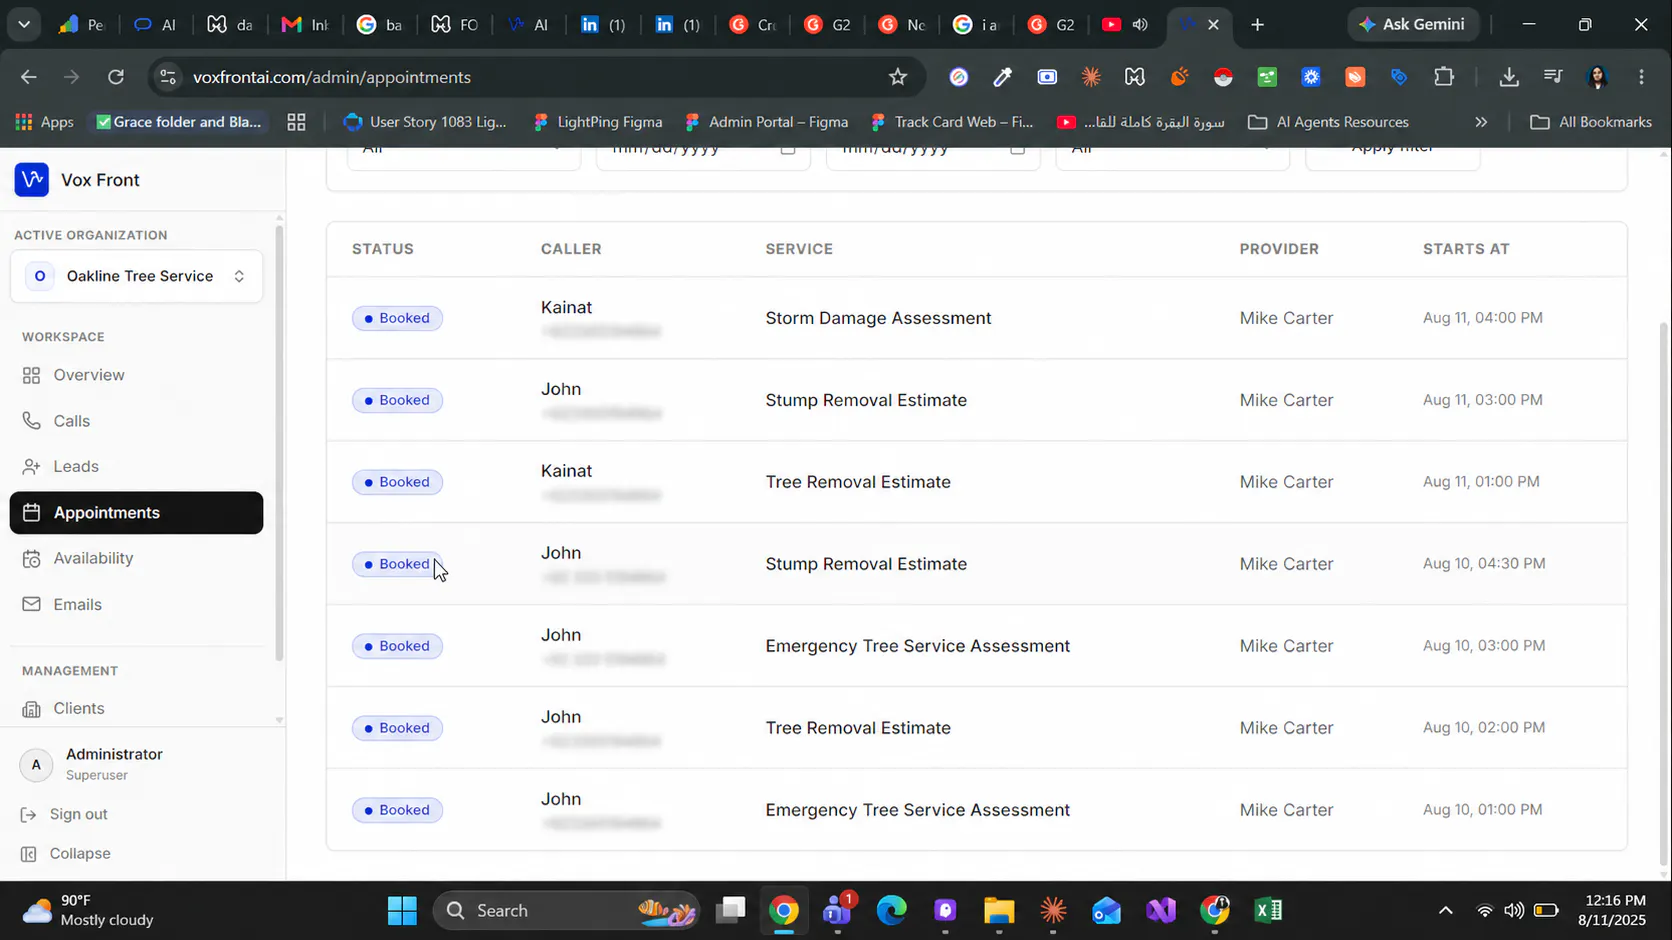The image size is (1672, 940).
Task: Show hidden system tray icons
Action: pyautogui.click(x=1445, y=910)
